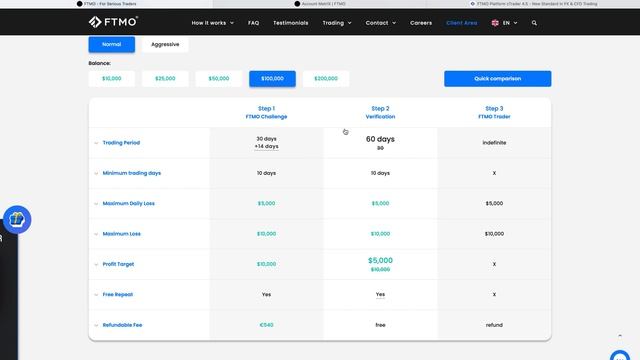Open the Testimonials page
This screenshot has height=360, width=640.
click(x=291, y=23)
